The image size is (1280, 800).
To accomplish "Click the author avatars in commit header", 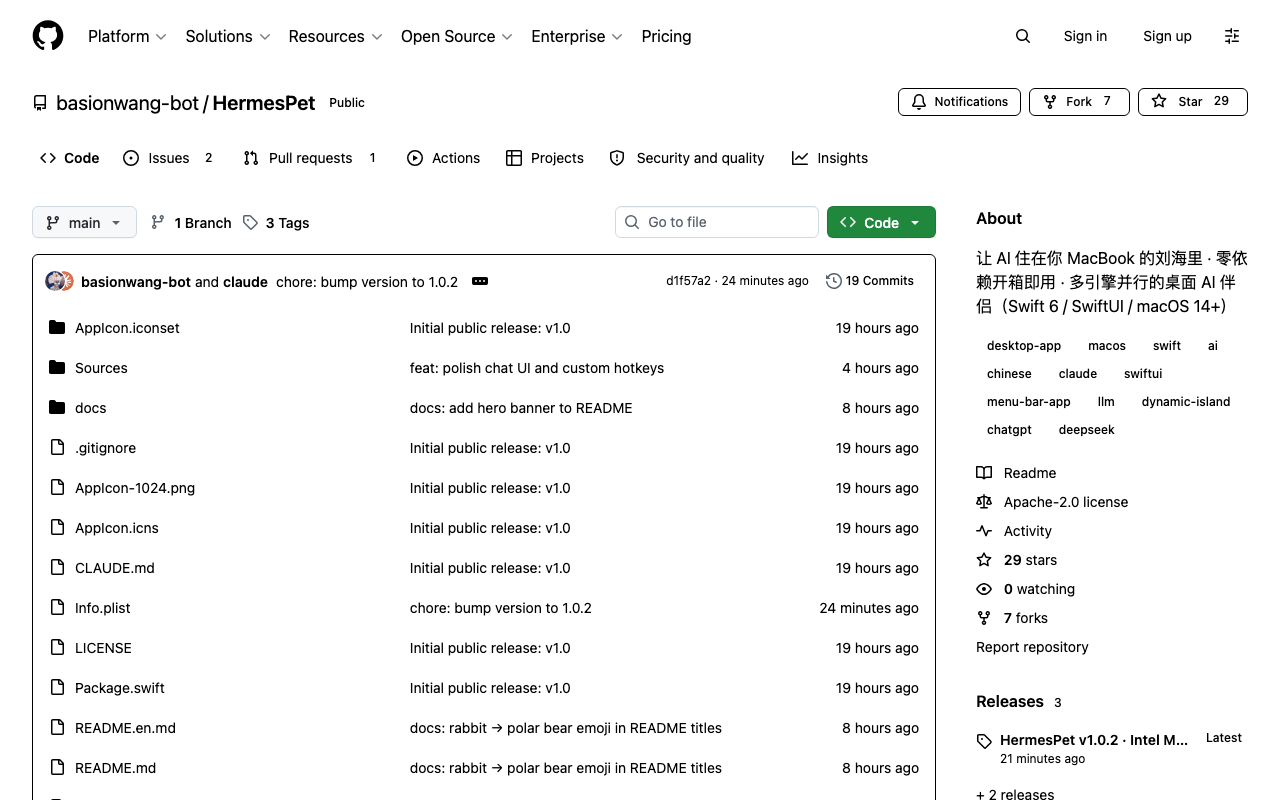I will (60, 281).
